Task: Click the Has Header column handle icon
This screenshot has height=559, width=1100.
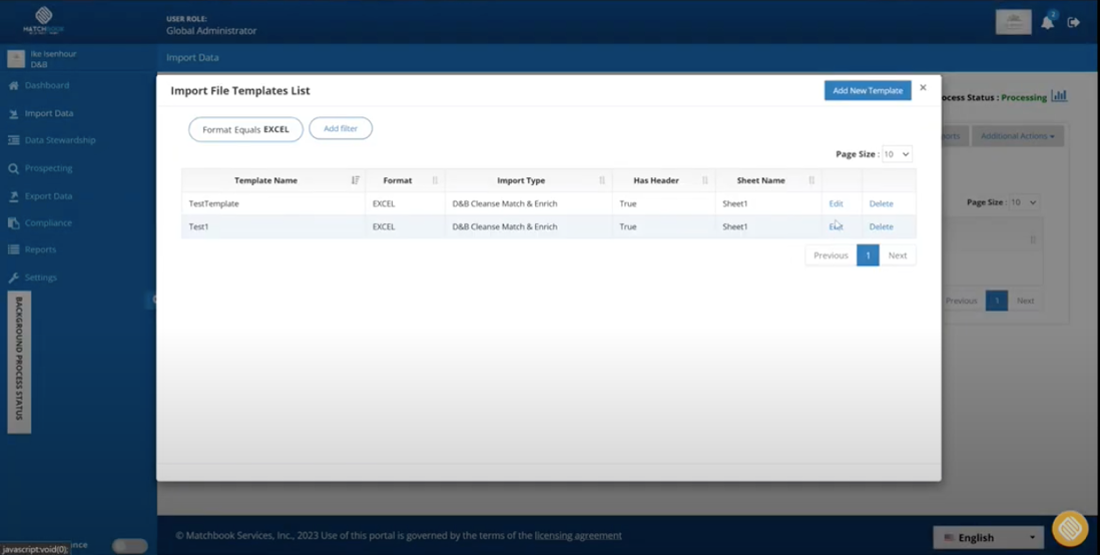Action: pyautogui.click(x=705, y=180)
